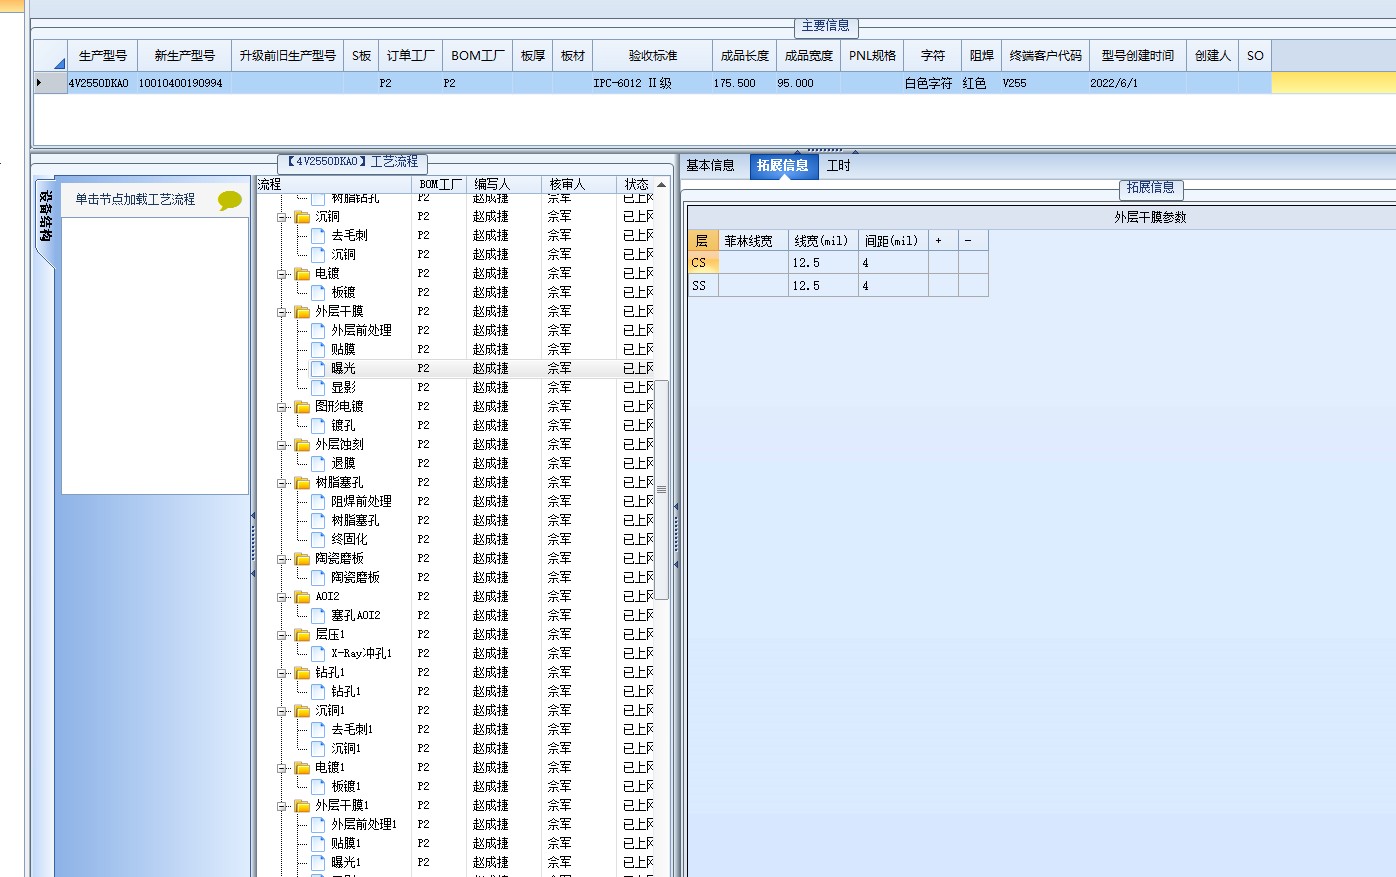Collapse the 钻孔1 folder node
The width and height of the screenshot is (1396, 877).
pos(282,673)
